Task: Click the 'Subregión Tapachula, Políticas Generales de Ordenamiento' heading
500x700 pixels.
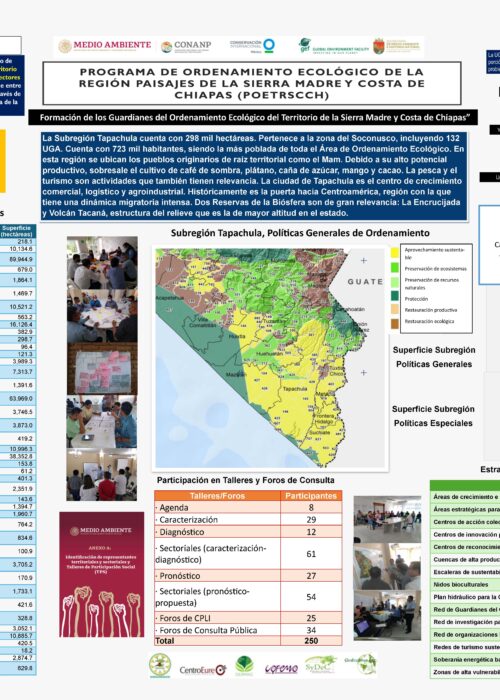Action: tap(300, 233)
